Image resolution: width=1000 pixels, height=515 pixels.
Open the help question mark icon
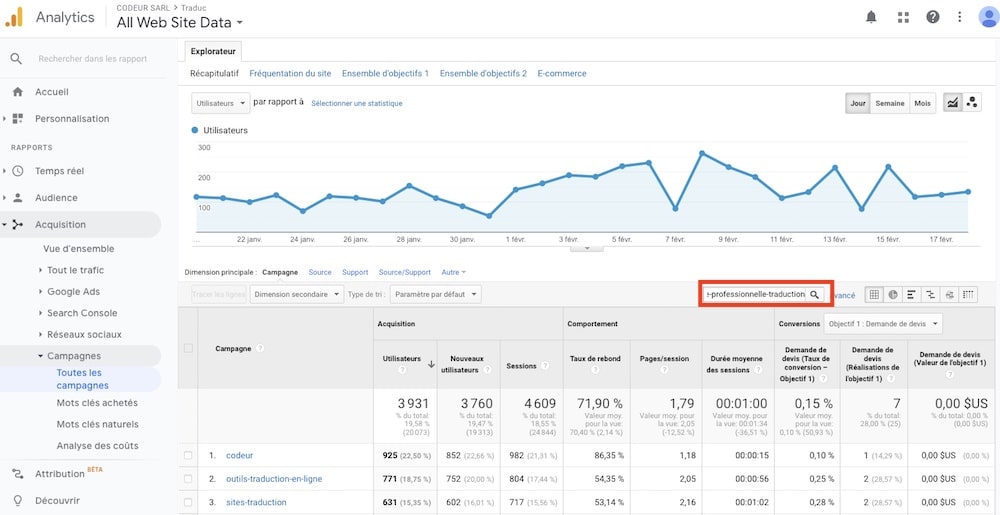tap(933, 17)
